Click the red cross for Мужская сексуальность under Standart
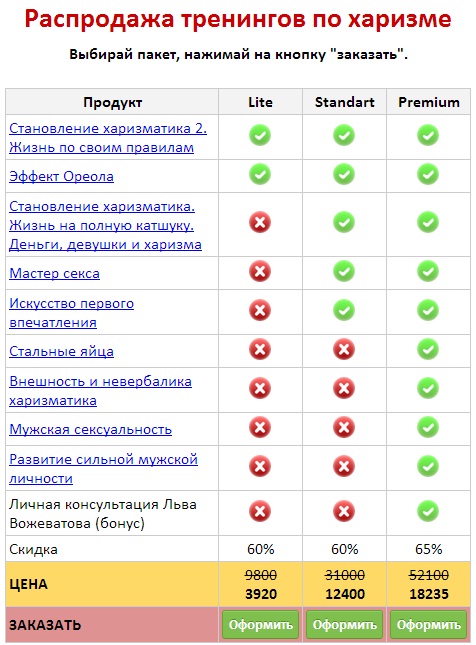Viewport: 476px width, 645px height. 344,427
